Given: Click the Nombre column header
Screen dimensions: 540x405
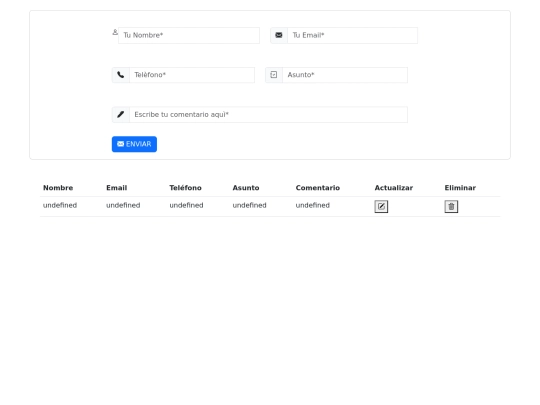Looking at the screenshot, I should tap(58, 188).
